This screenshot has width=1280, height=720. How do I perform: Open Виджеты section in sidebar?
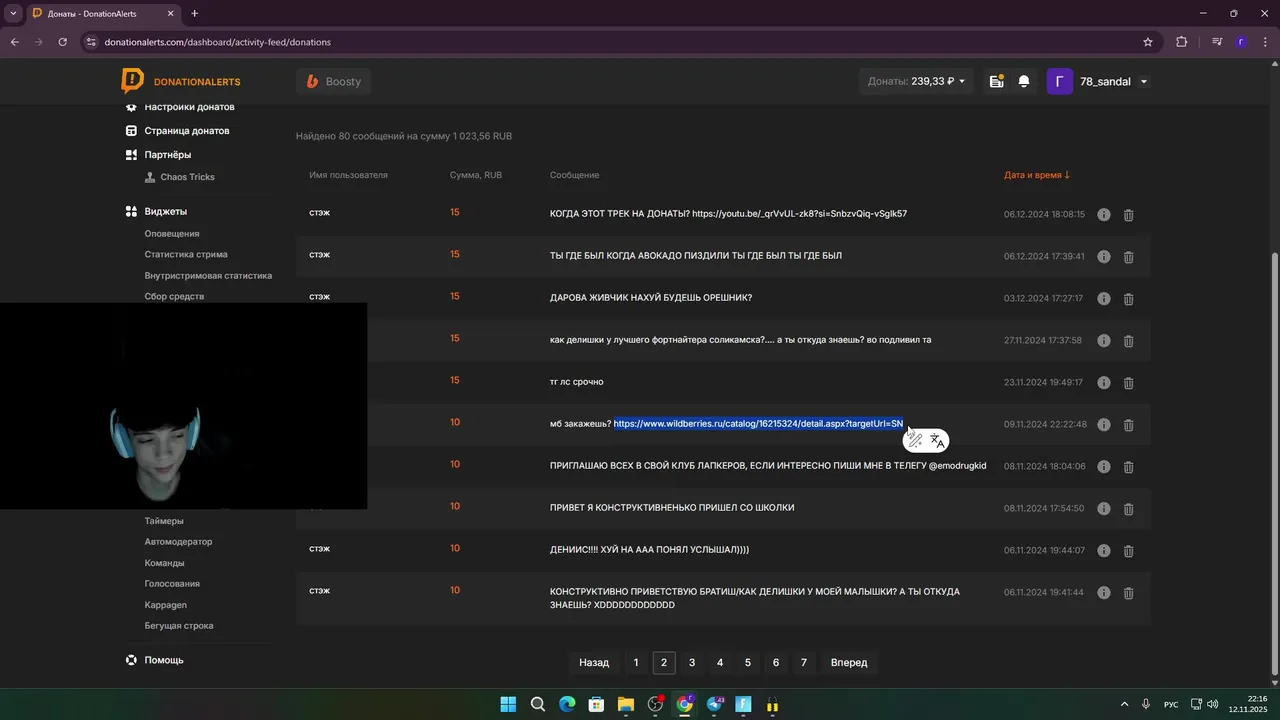pos(165,212)
